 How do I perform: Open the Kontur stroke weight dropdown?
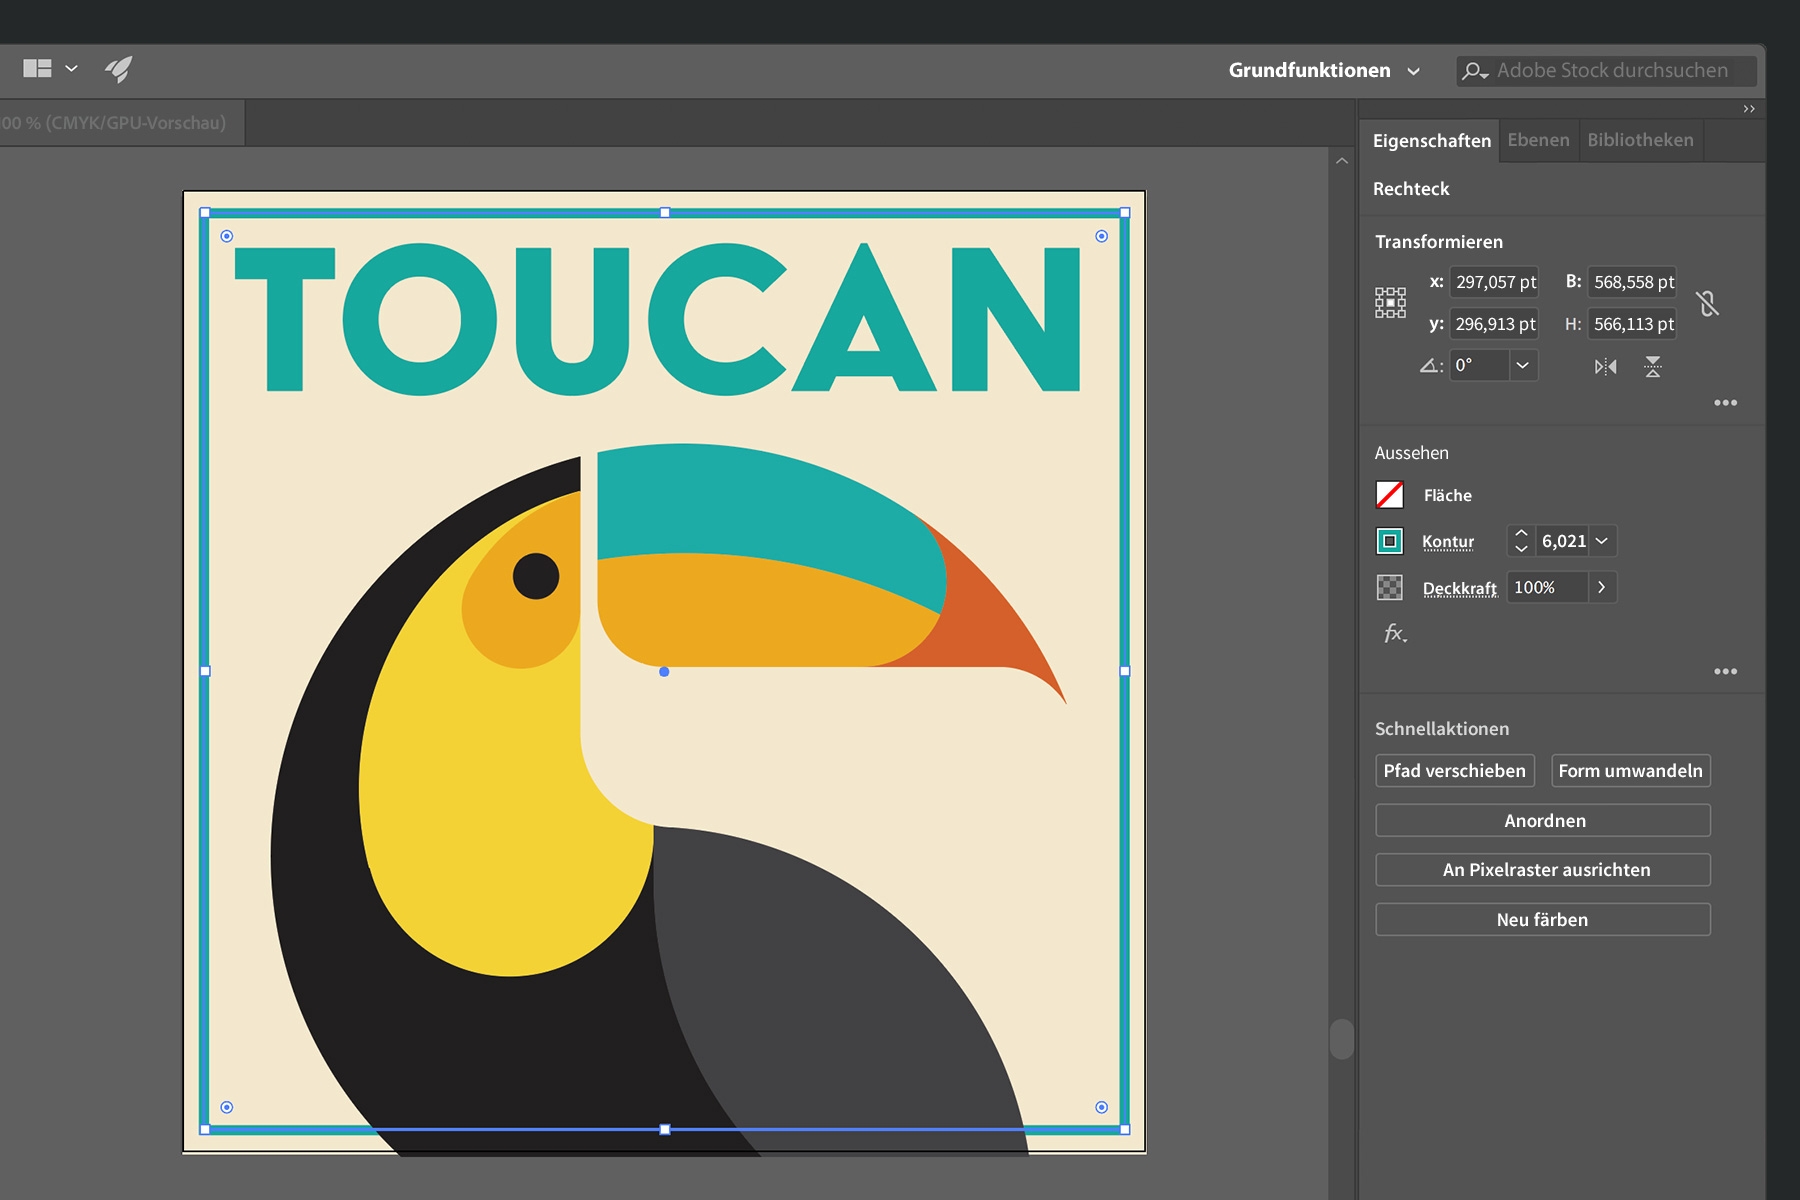coord(1602,541)
